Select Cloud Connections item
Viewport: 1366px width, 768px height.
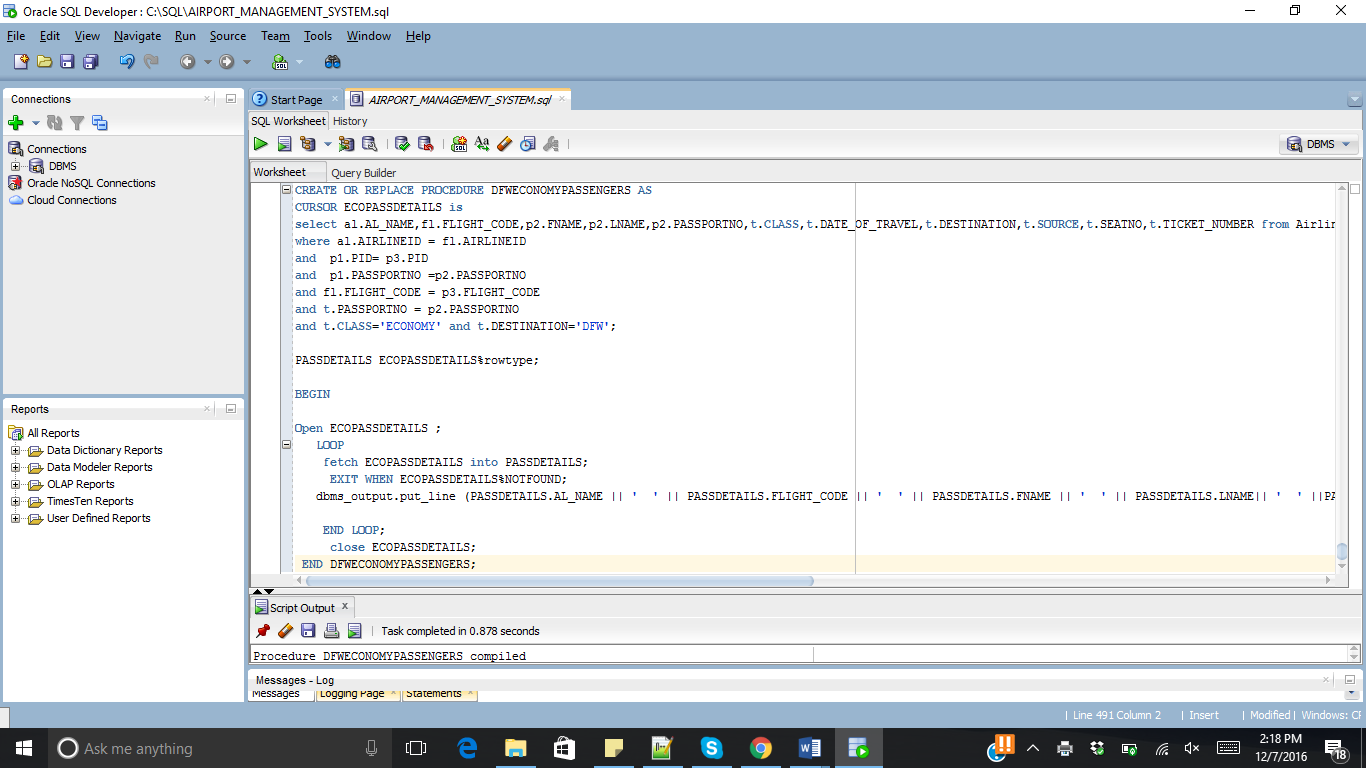(72, 200)
